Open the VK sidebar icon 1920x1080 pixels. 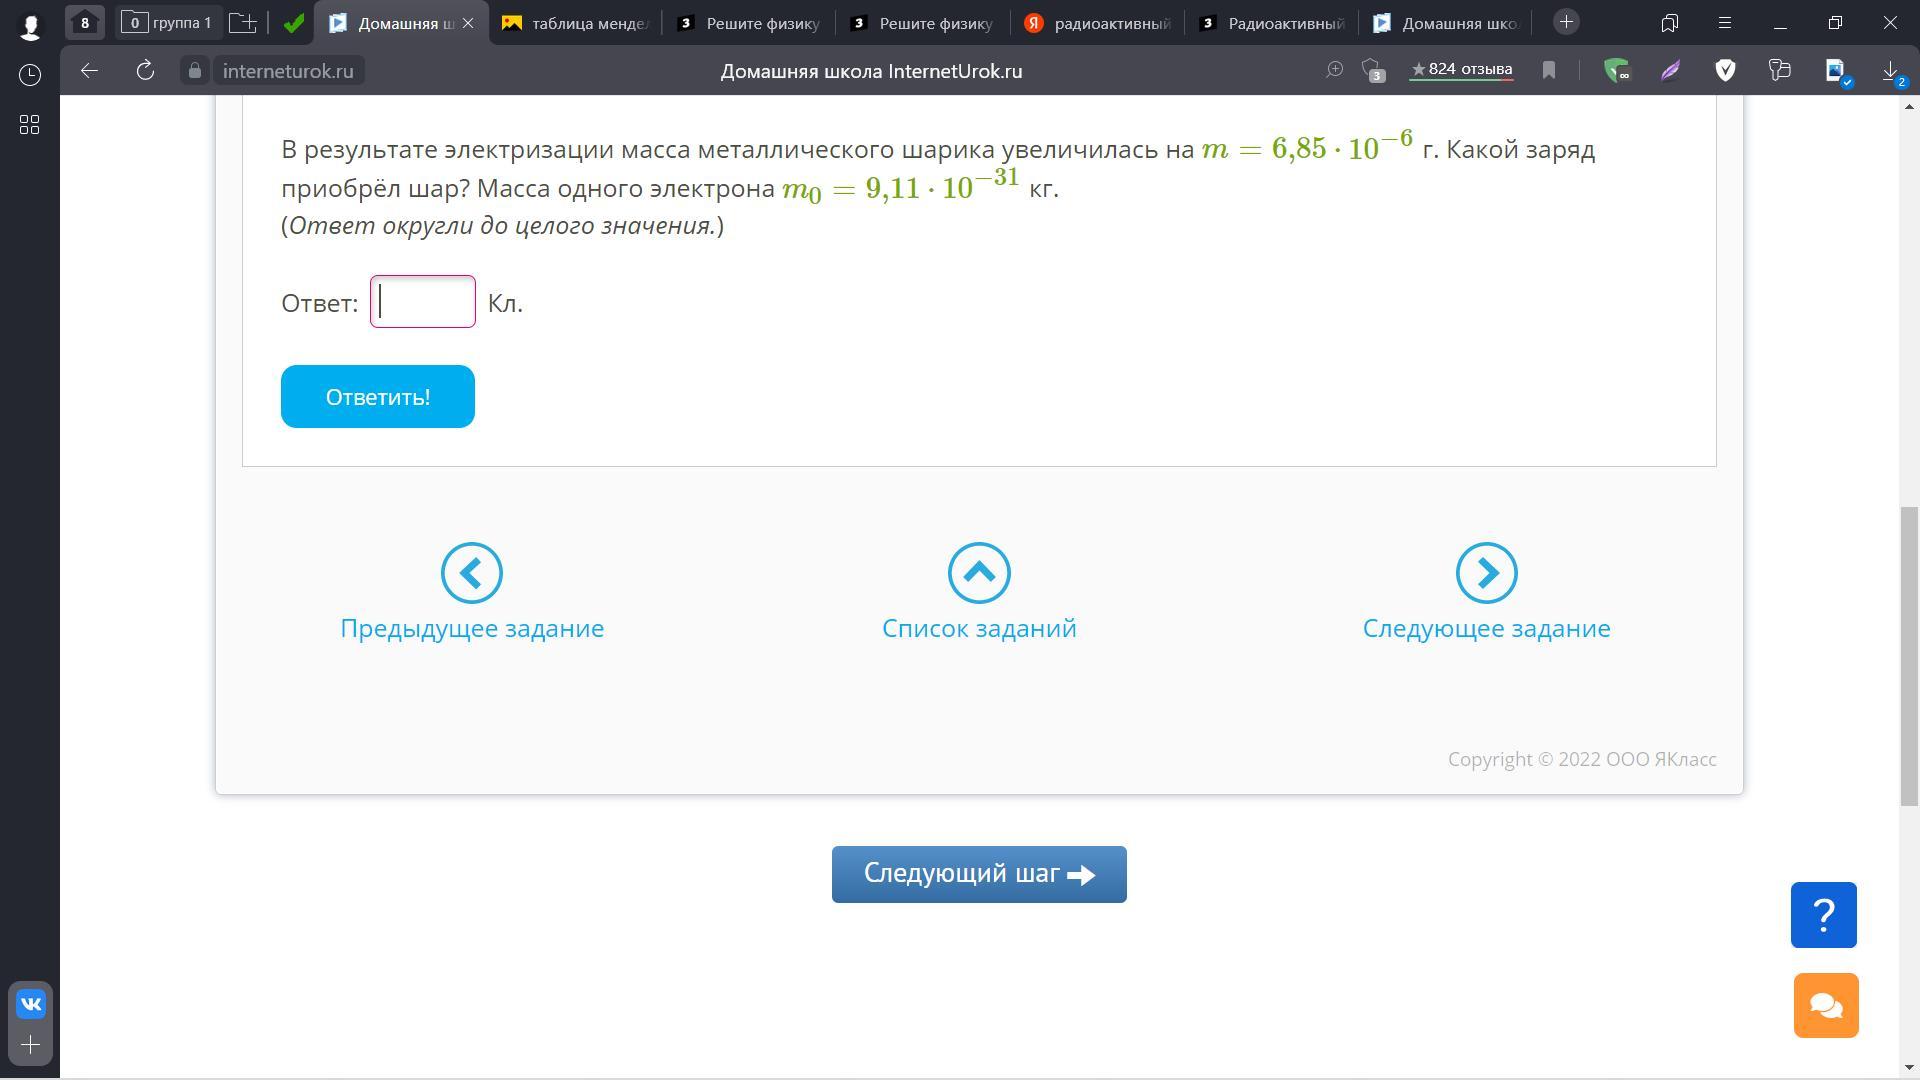tap(30, 1003)
